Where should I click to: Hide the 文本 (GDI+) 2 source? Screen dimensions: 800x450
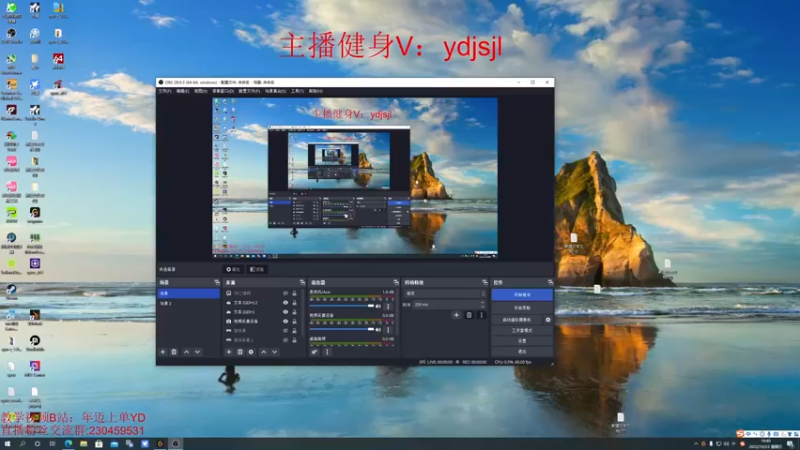[x=285, y=303]
